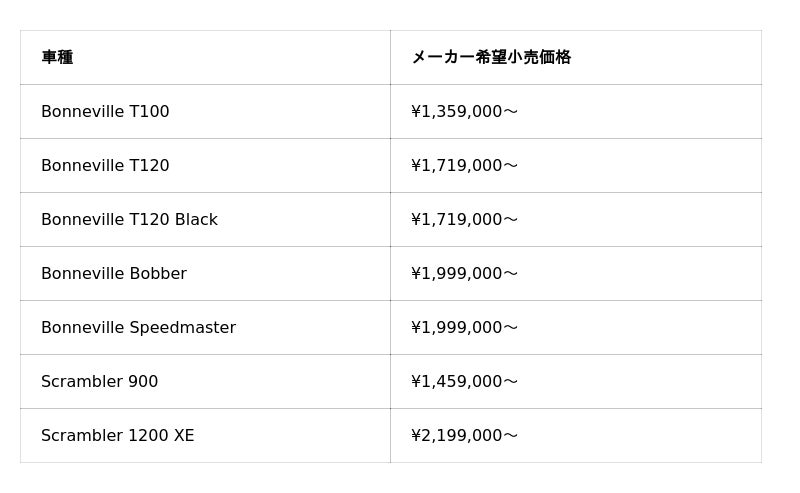Click the 車種 column header
Viewport: 800px width, 493px height.
point(57,58)
